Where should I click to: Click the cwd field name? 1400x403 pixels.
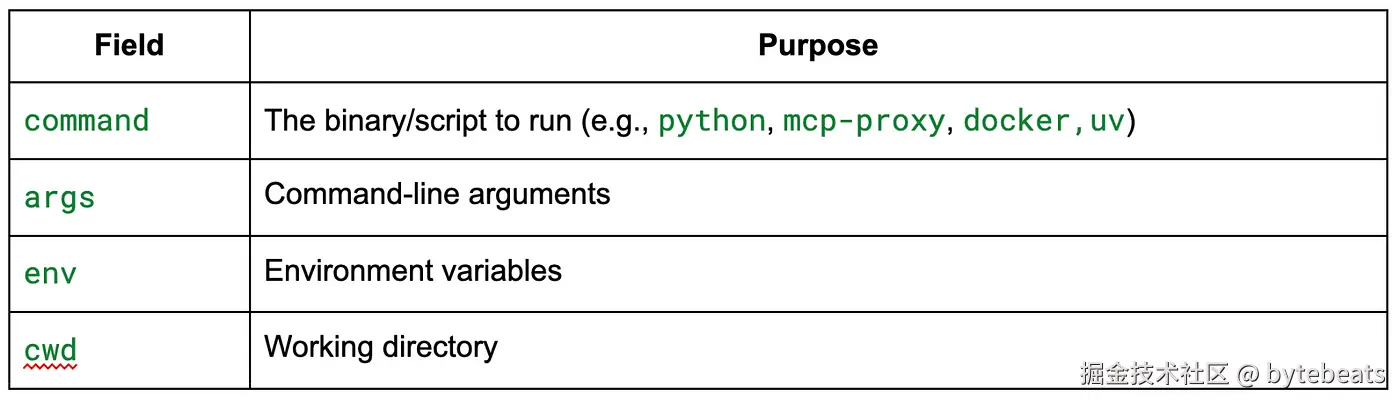[x=50, y=349]
